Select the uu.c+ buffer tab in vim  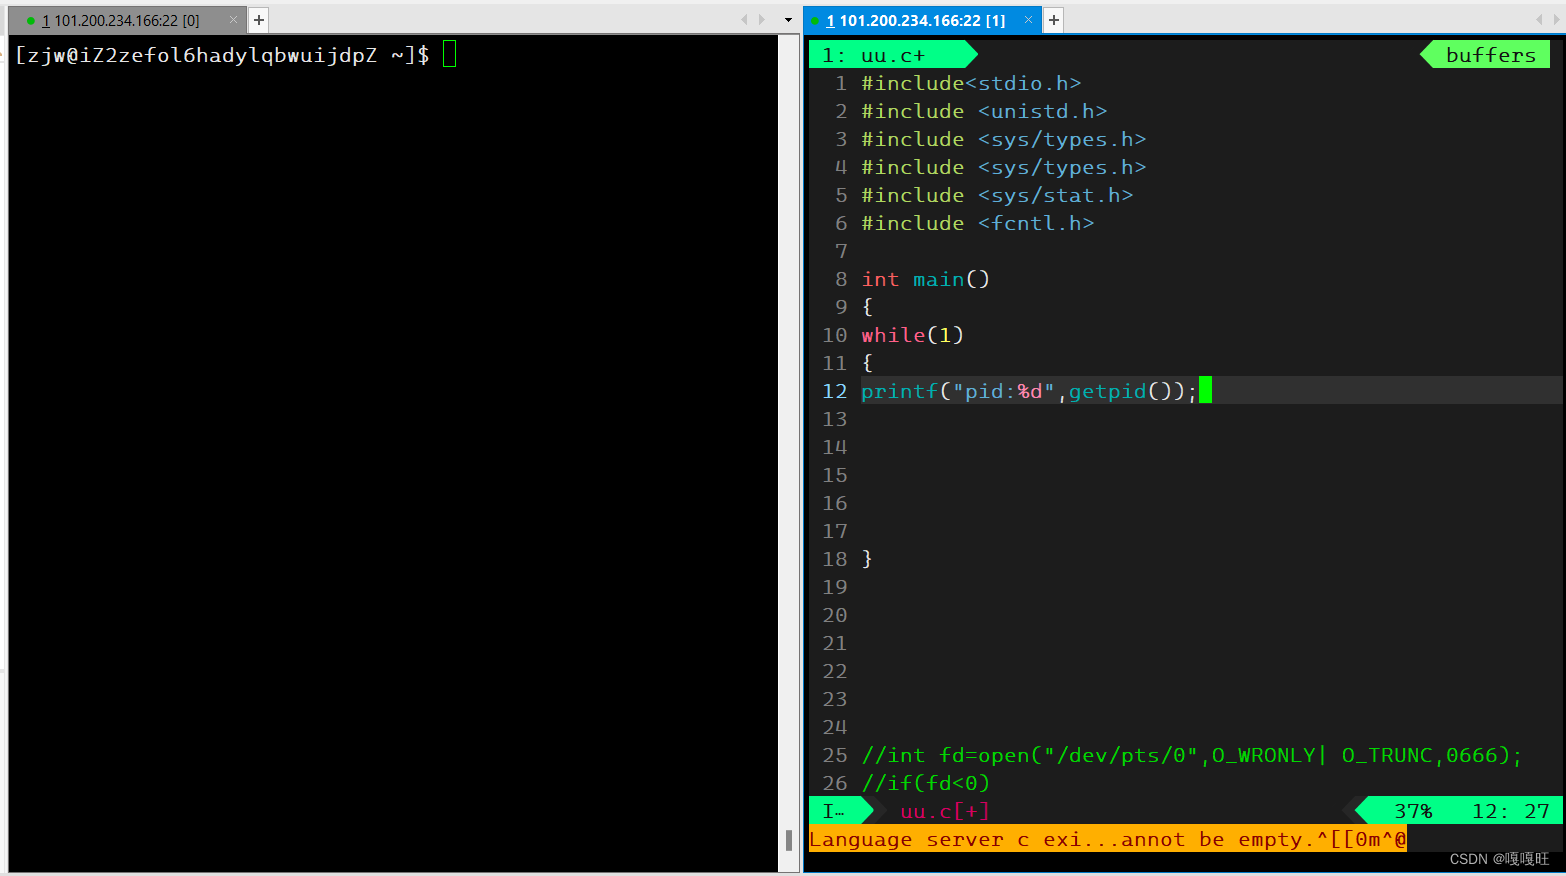pyautogui.click(x=892, y=55)
